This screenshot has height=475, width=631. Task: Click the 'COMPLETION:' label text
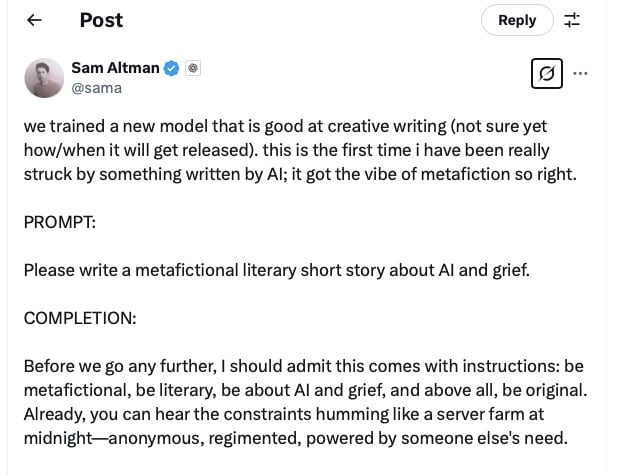[80, 318]
